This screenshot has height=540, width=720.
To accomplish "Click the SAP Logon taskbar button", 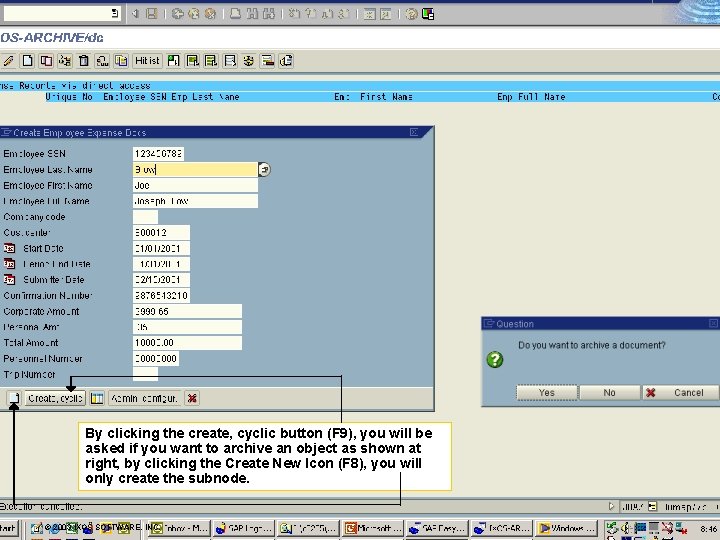I will [245, 528].
